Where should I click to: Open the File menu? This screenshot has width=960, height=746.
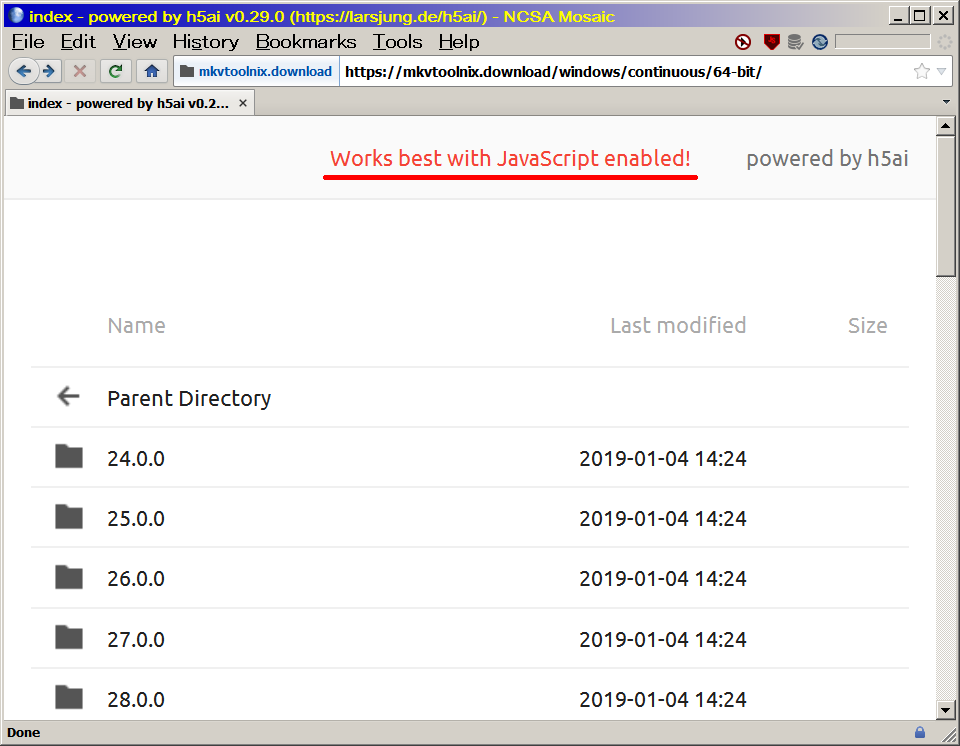pos(28,42)
